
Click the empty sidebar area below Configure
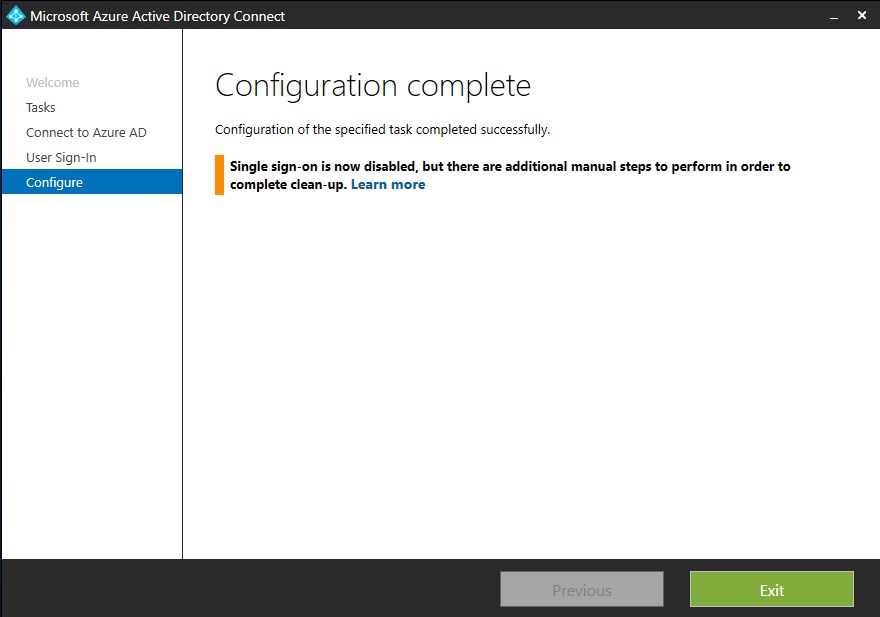click(x=91, y=380)
